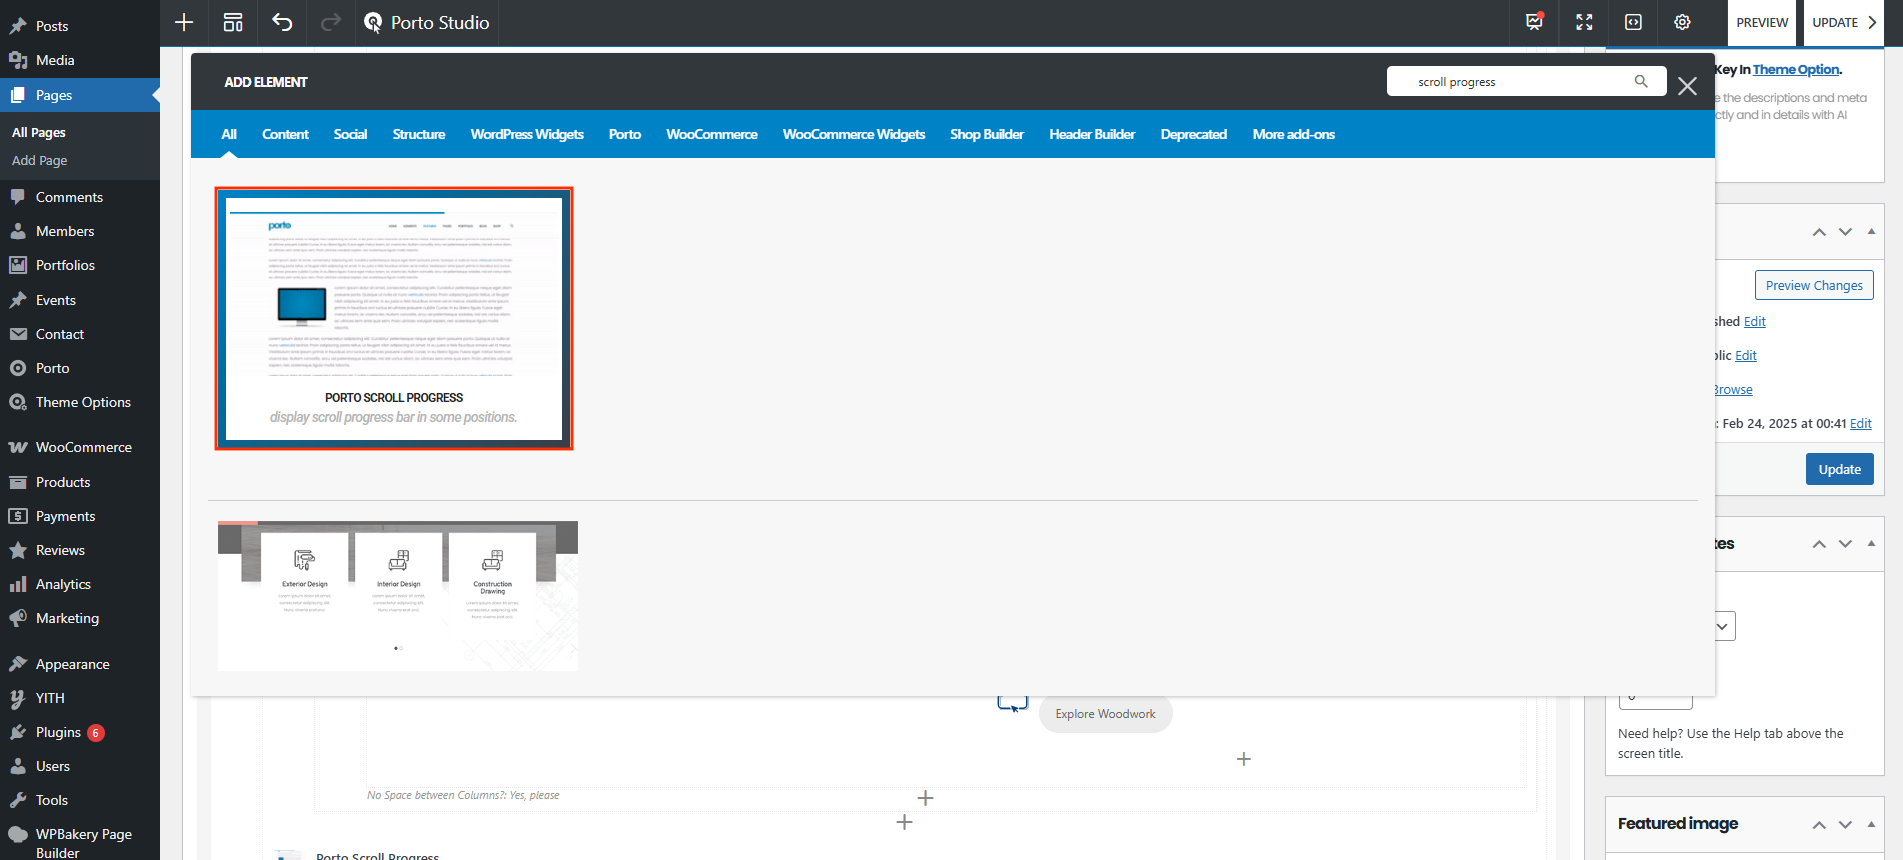Screen dimensions: 1903x860
Task: Select the WooCommerce tab
Action: [712, 134]
